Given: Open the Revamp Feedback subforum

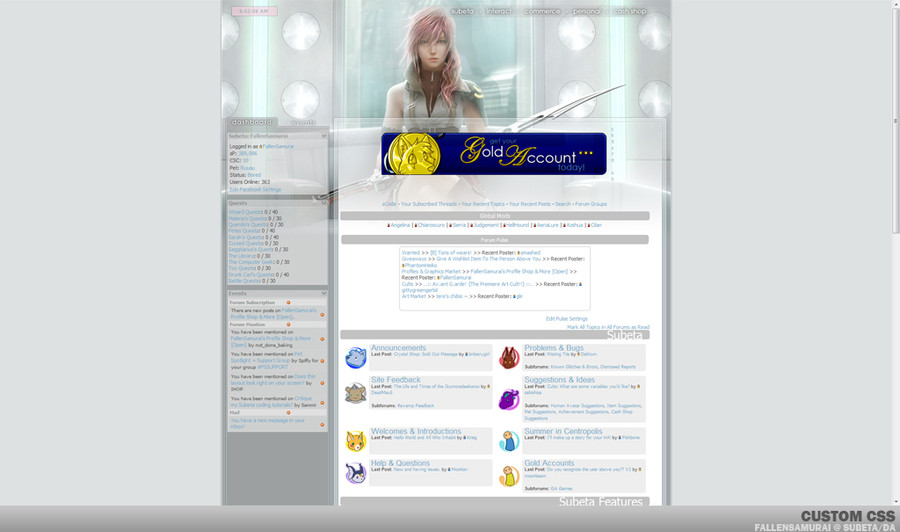Looking at the screenshot, I should click(x=416, y=406).
